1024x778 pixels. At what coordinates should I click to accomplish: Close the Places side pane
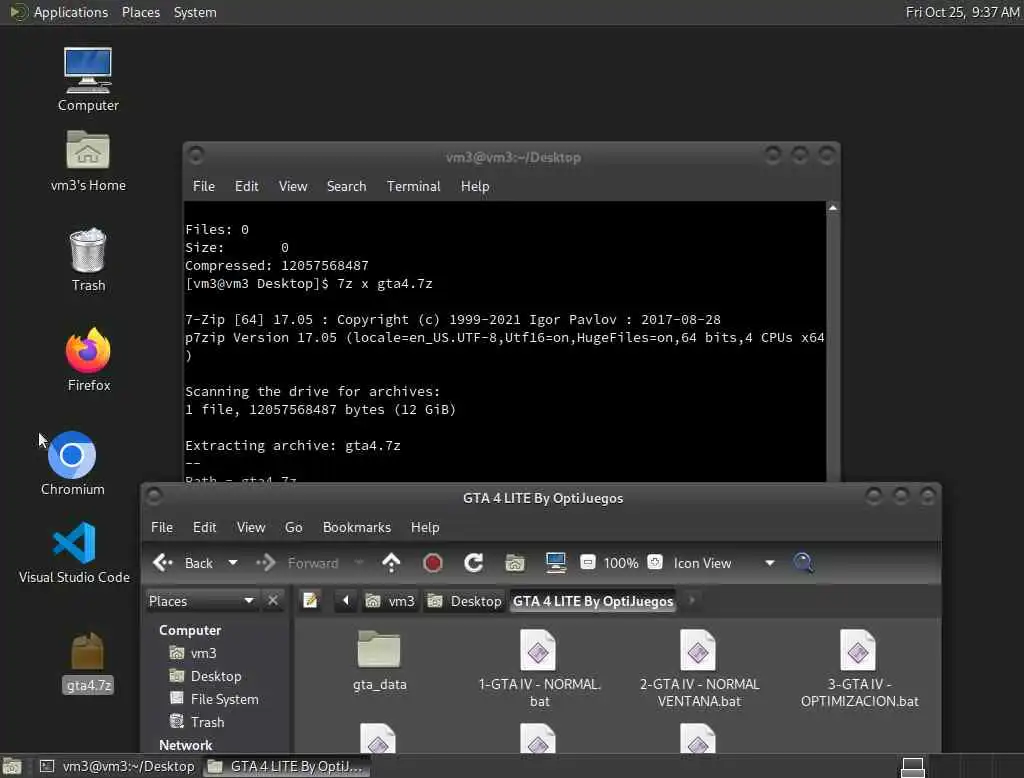click(x=273, y=600)
